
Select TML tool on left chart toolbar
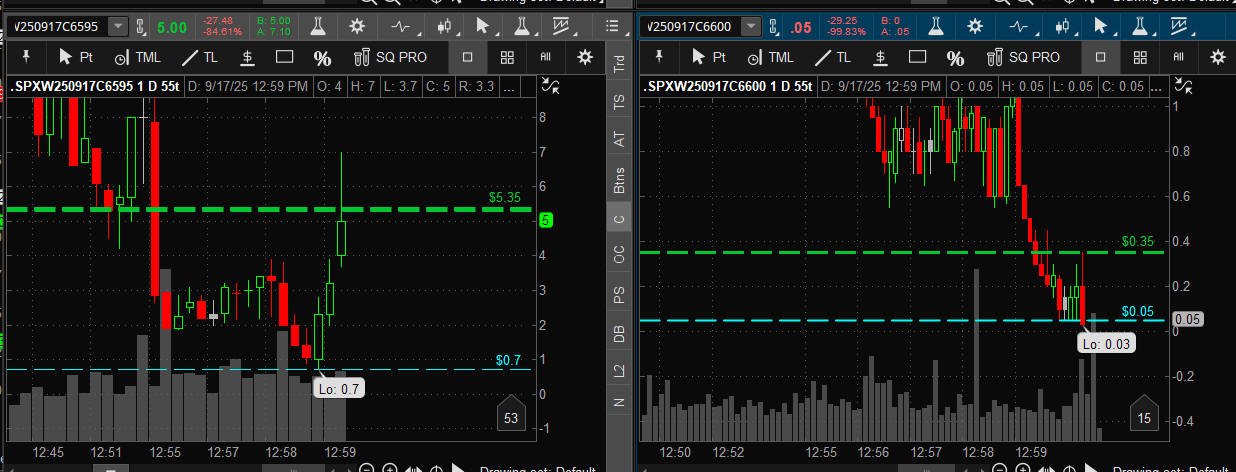(x=137, y=58)
